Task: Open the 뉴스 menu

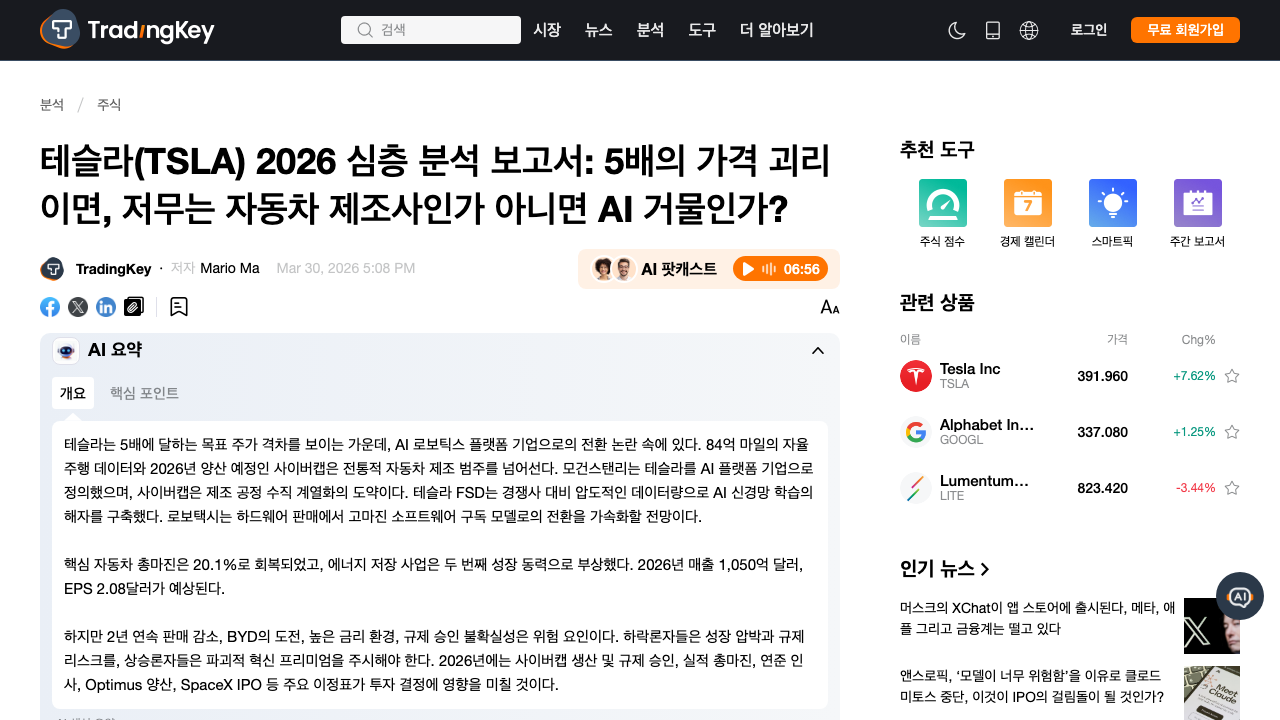Action: [599, 30]
